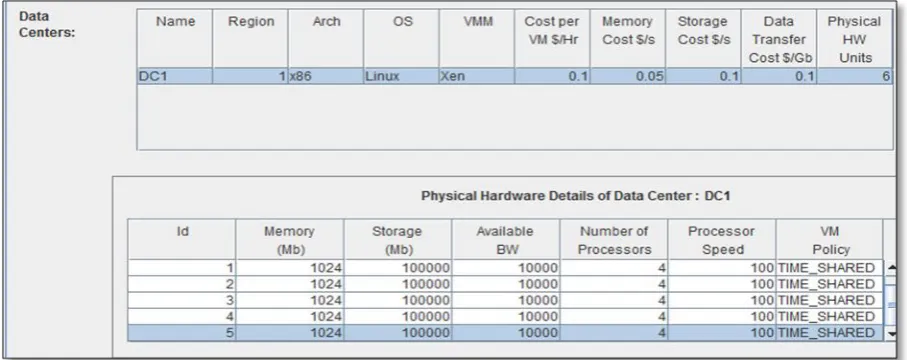This screenshot has height=360, width=907.
Task: Click the Available BW column header
Action: 506,239
